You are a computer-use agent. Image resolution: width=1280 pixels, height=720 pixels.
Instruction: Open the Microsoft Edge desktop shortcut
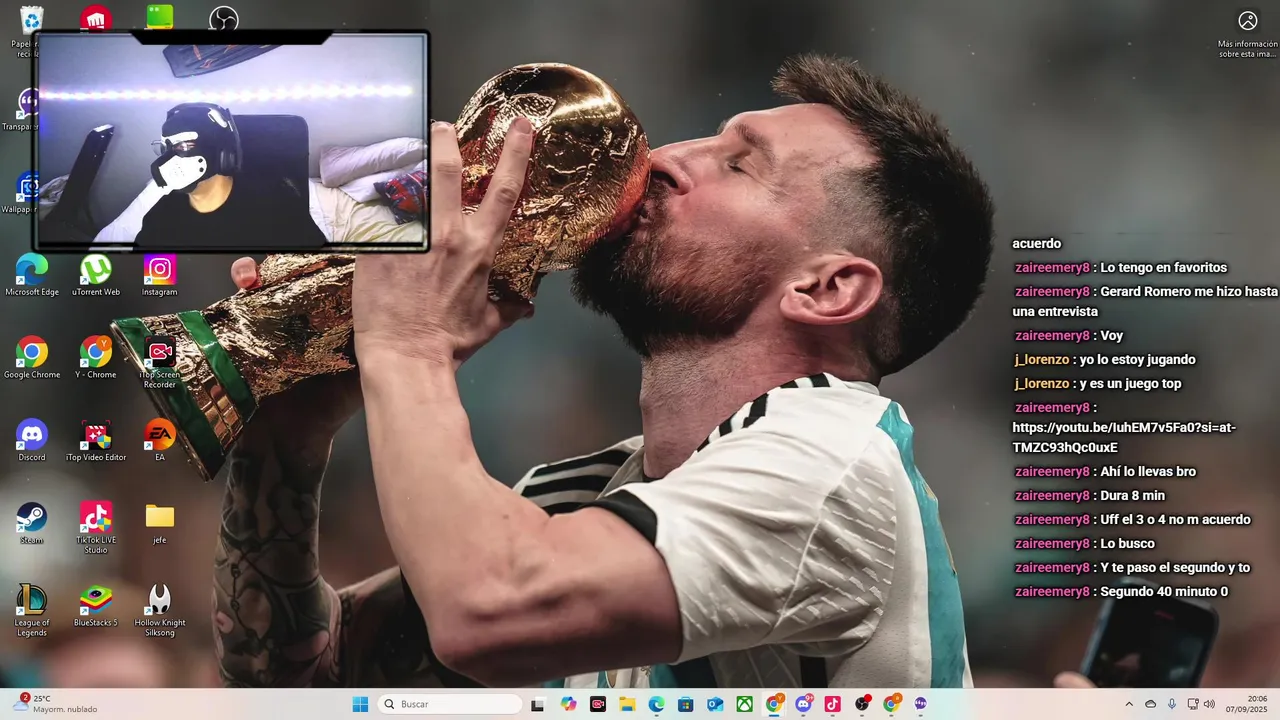(32, 276)
